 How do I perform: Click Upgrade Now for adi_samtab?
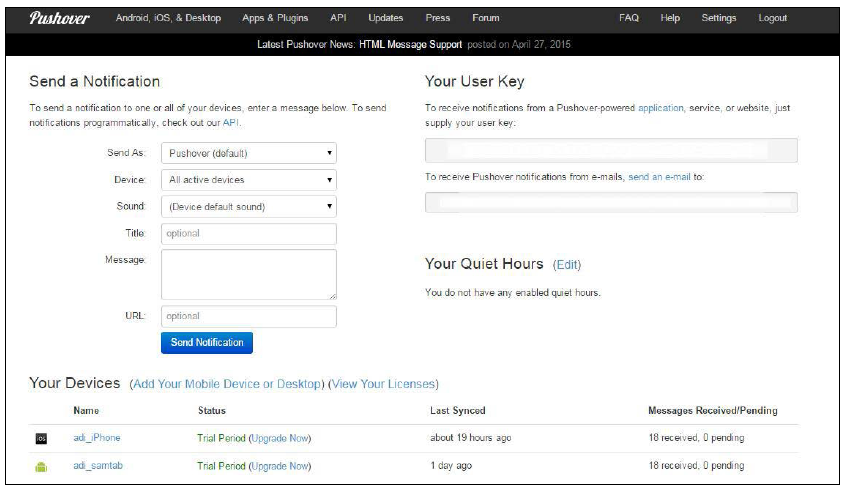(280, 466)
